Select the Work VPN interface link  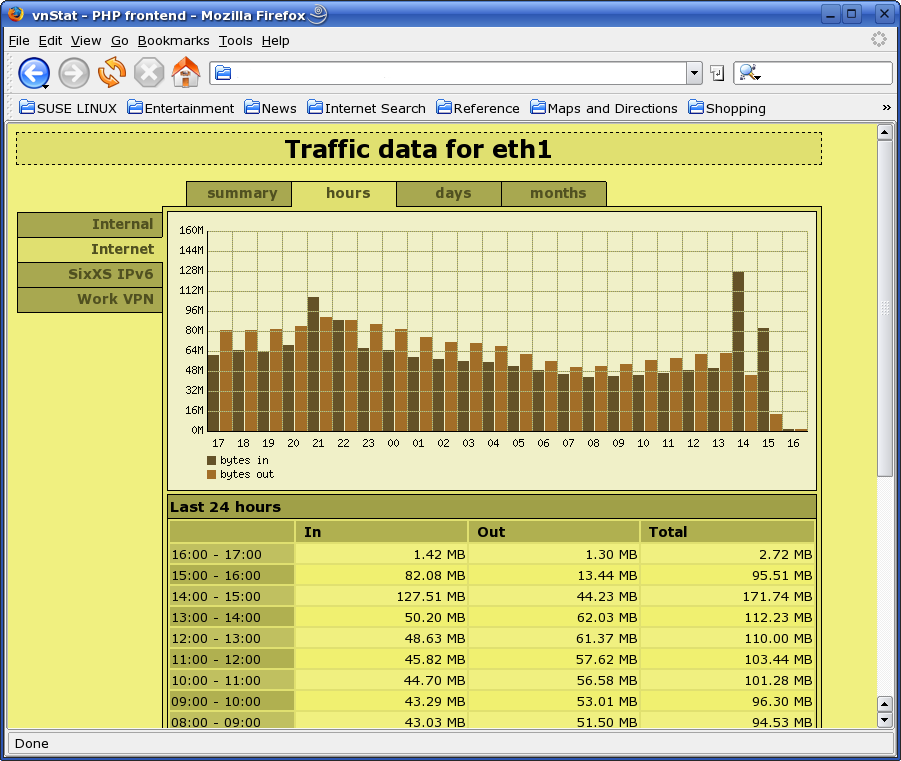pyautogui.click(x=91, y=299)
